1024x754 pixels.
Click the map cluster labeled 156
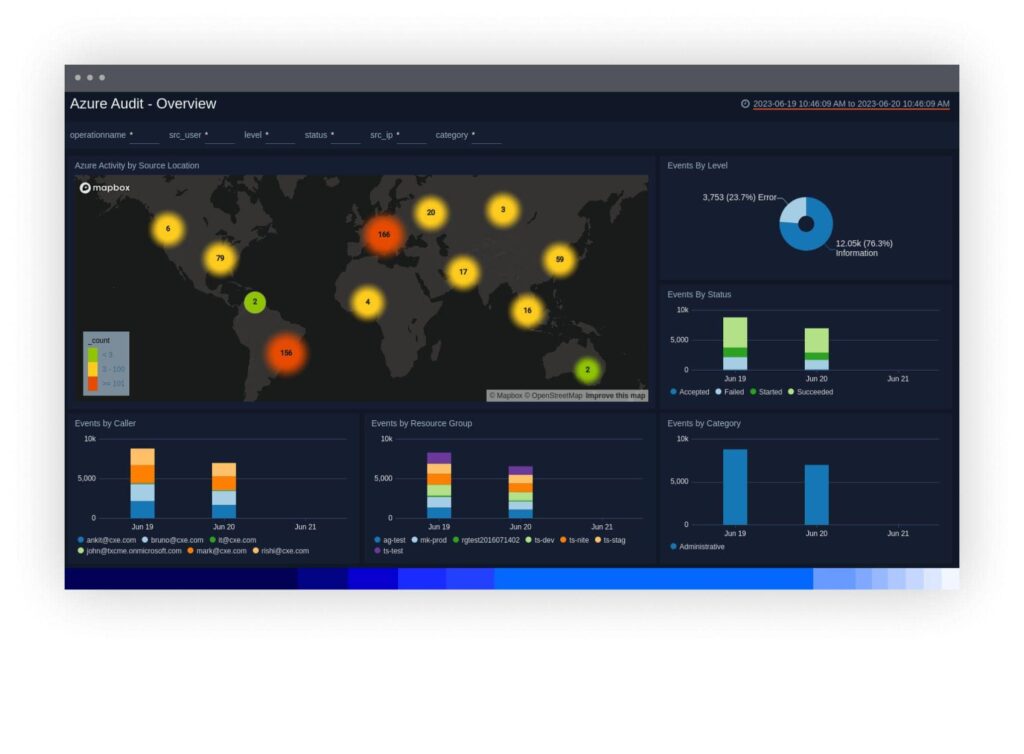[286, 353]
